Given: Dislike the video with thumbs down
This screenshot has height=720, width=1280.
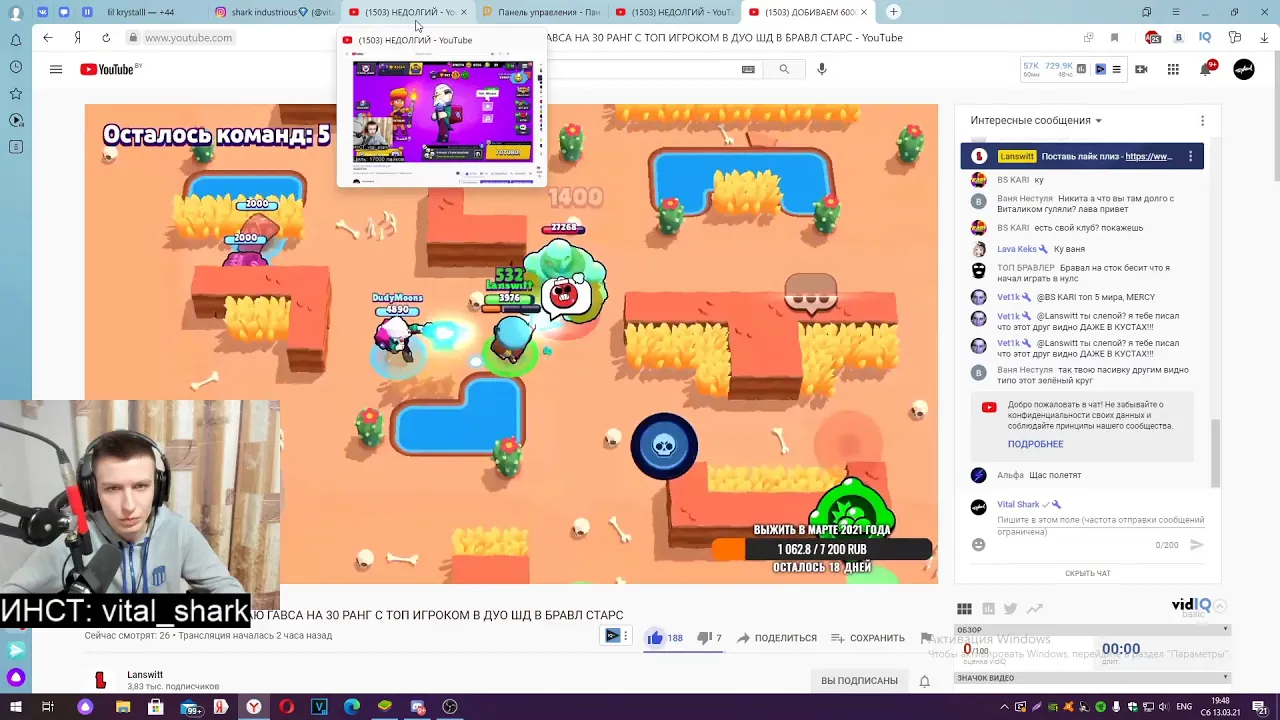Looking at the screenshot, I should tap(703, 638).
